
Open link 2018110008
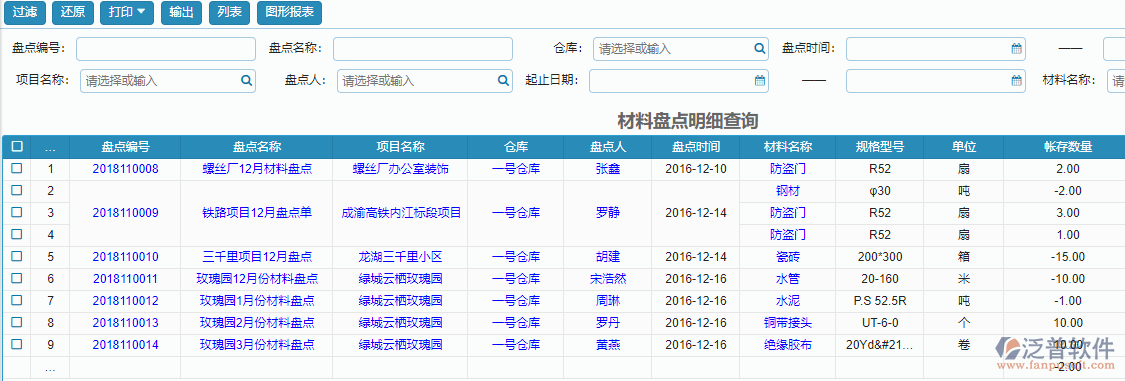pyautogui.click(x=126, y=169)
